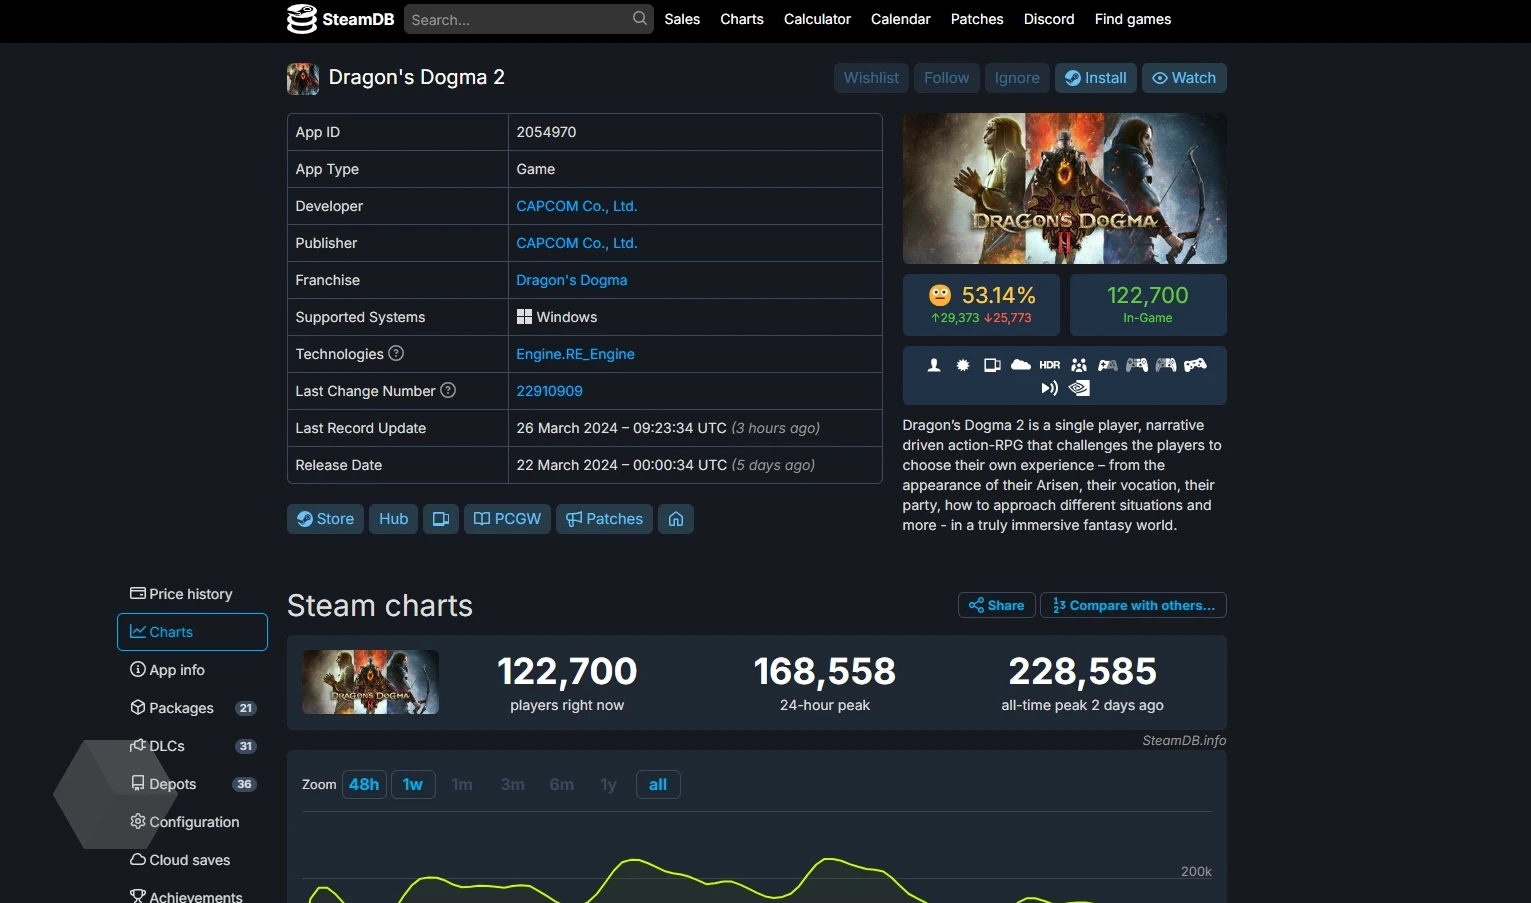Click the help icon next to Technologies
This screenshot has height=903, width=1531.
396,353
